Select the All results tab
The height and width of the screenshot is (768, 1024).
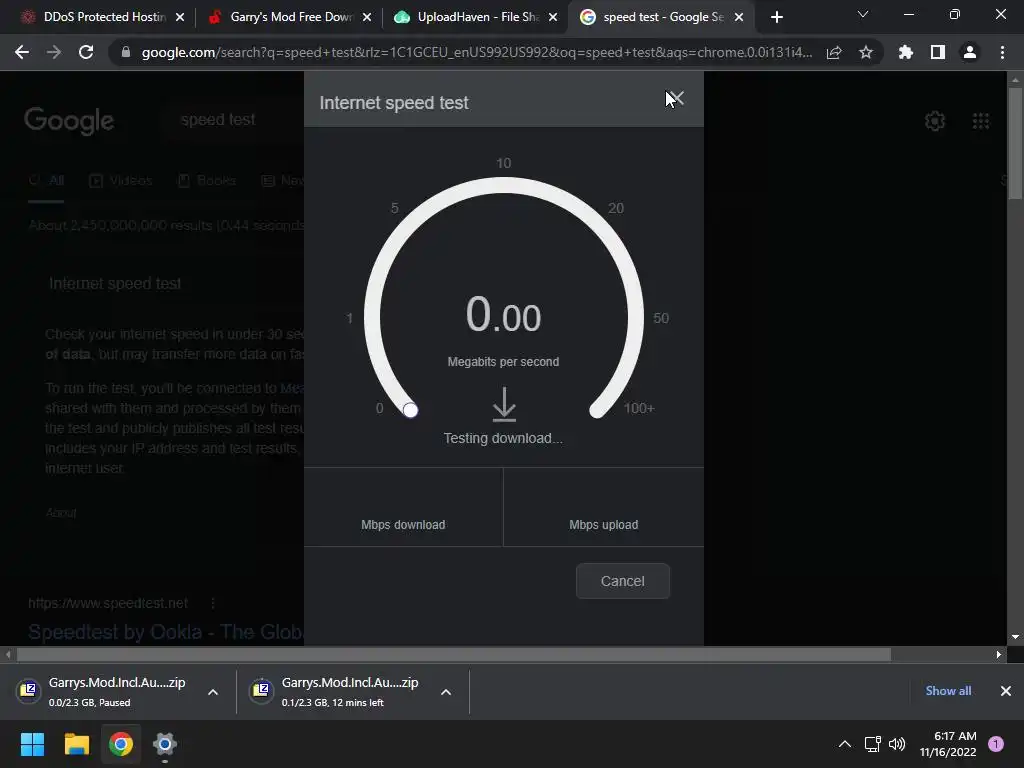(x=46, y=180)
